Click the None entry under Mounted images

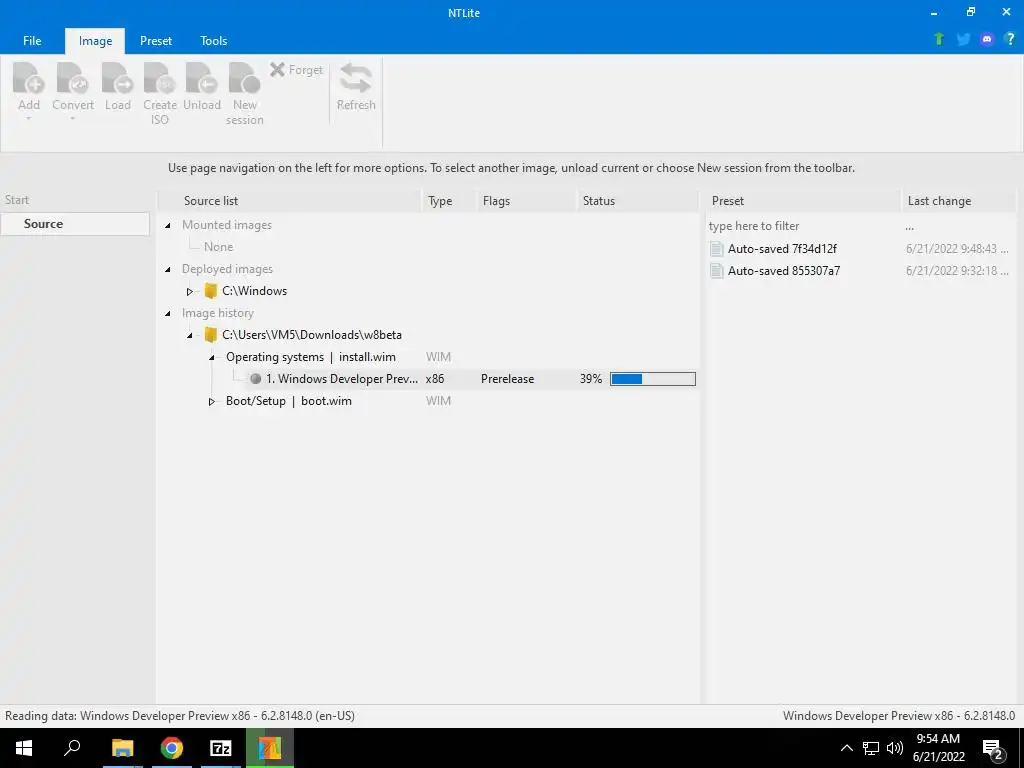point(218,247)
